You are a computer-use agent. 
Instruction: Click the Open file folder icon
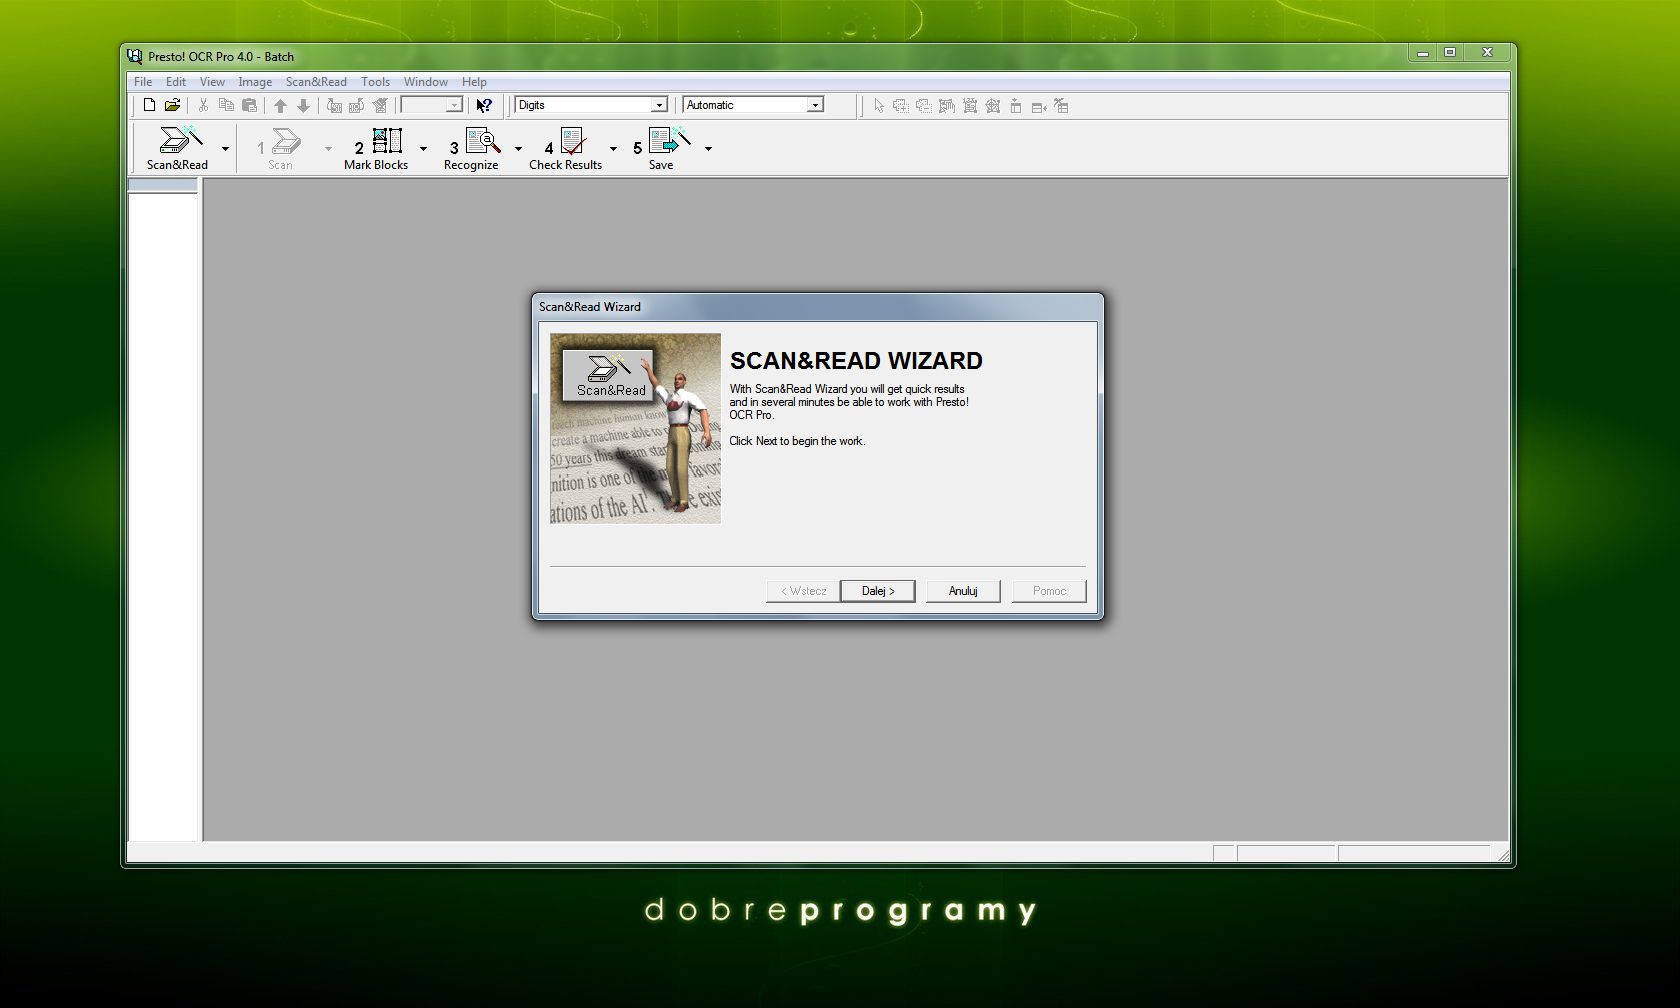pos(172,105)
